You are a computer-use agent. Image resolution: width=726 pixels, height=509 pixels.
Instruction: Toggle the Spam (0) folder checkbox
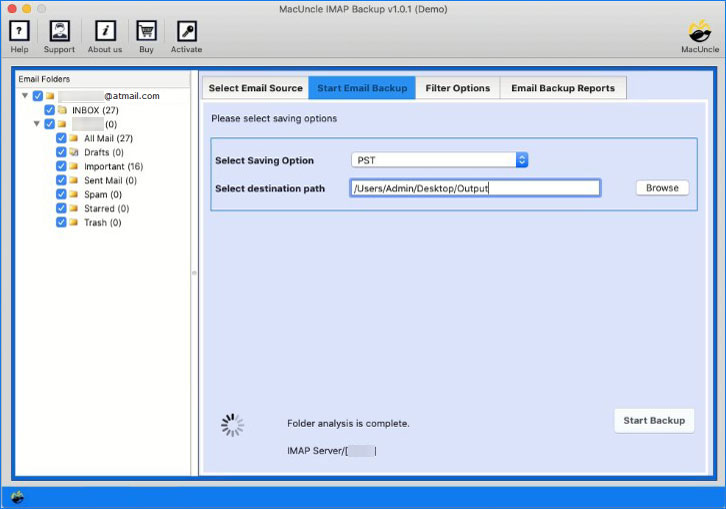pos(61,195)
